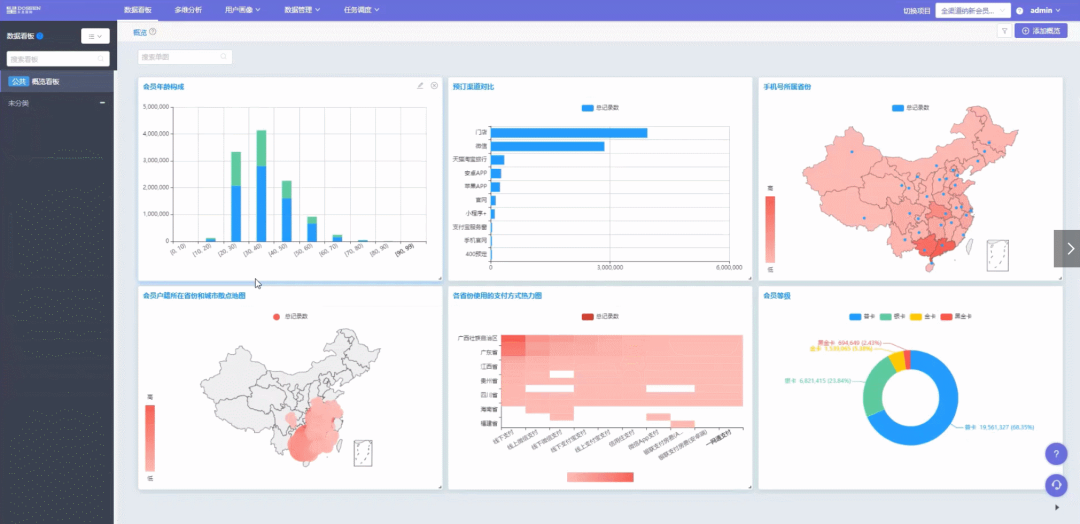The image size is (1080, 524).
Task: Click the 预订渠道对比 chart title
Action: pos(473,87)
